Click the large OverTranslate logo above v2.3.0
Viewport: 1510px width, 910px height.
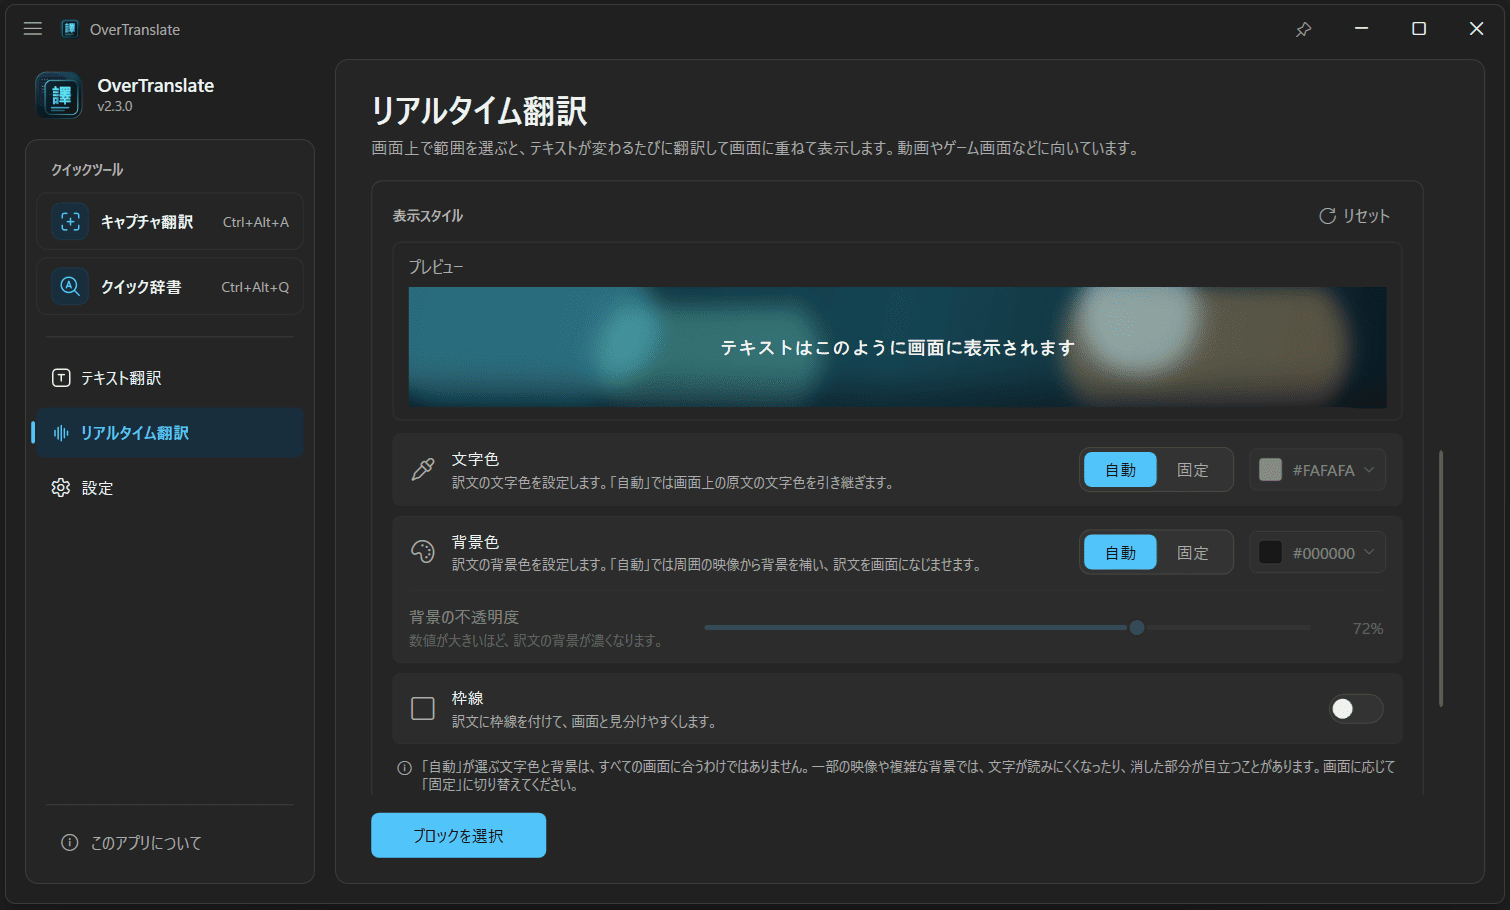click(60, 95)
